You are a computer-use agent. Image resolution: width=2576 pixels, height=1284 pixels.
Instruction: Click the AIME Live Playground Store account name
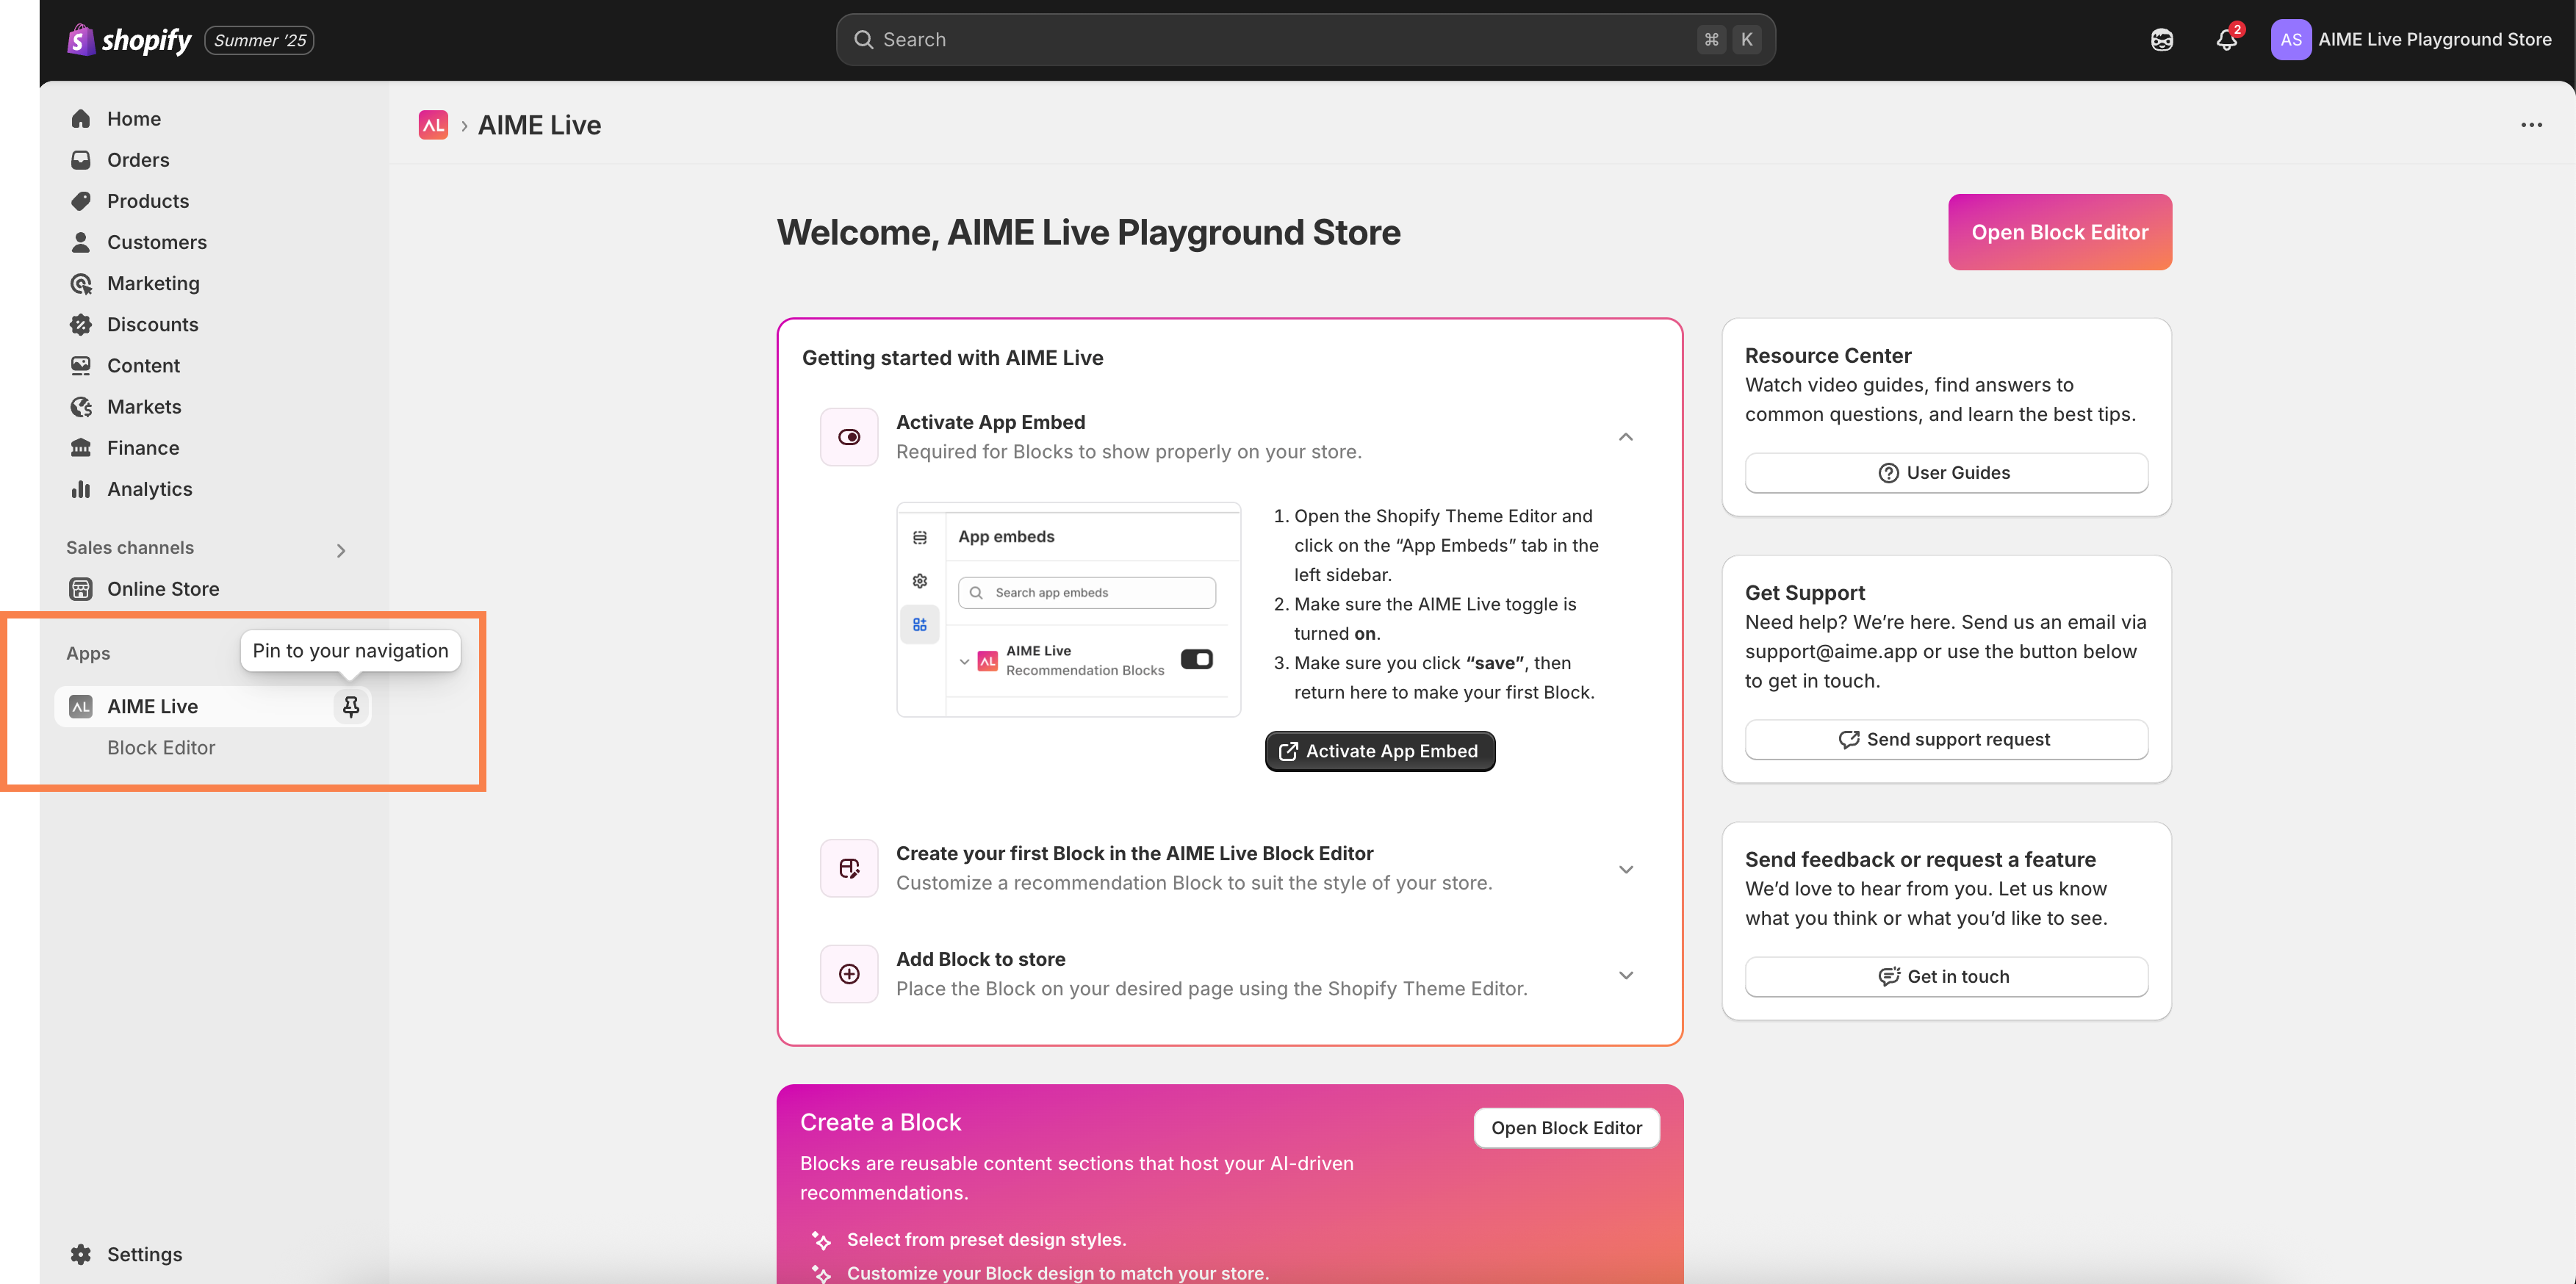tap(2435, 40)
